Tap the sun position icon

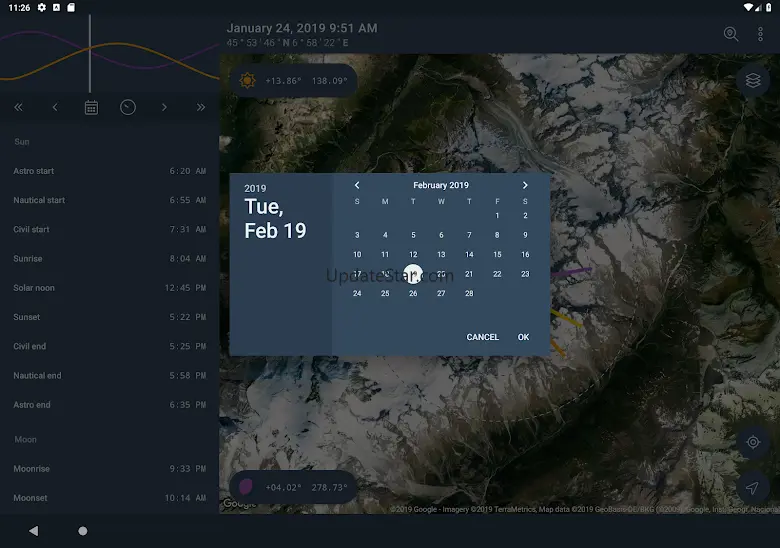tap(247, 80)
